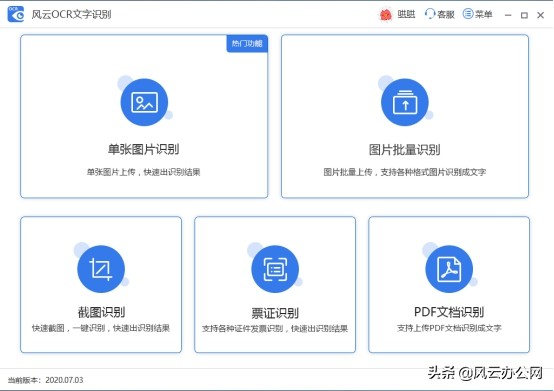Click the 图片批量识别 title text
The height and width of the screenshot is (391, 554).
point(405,150)
